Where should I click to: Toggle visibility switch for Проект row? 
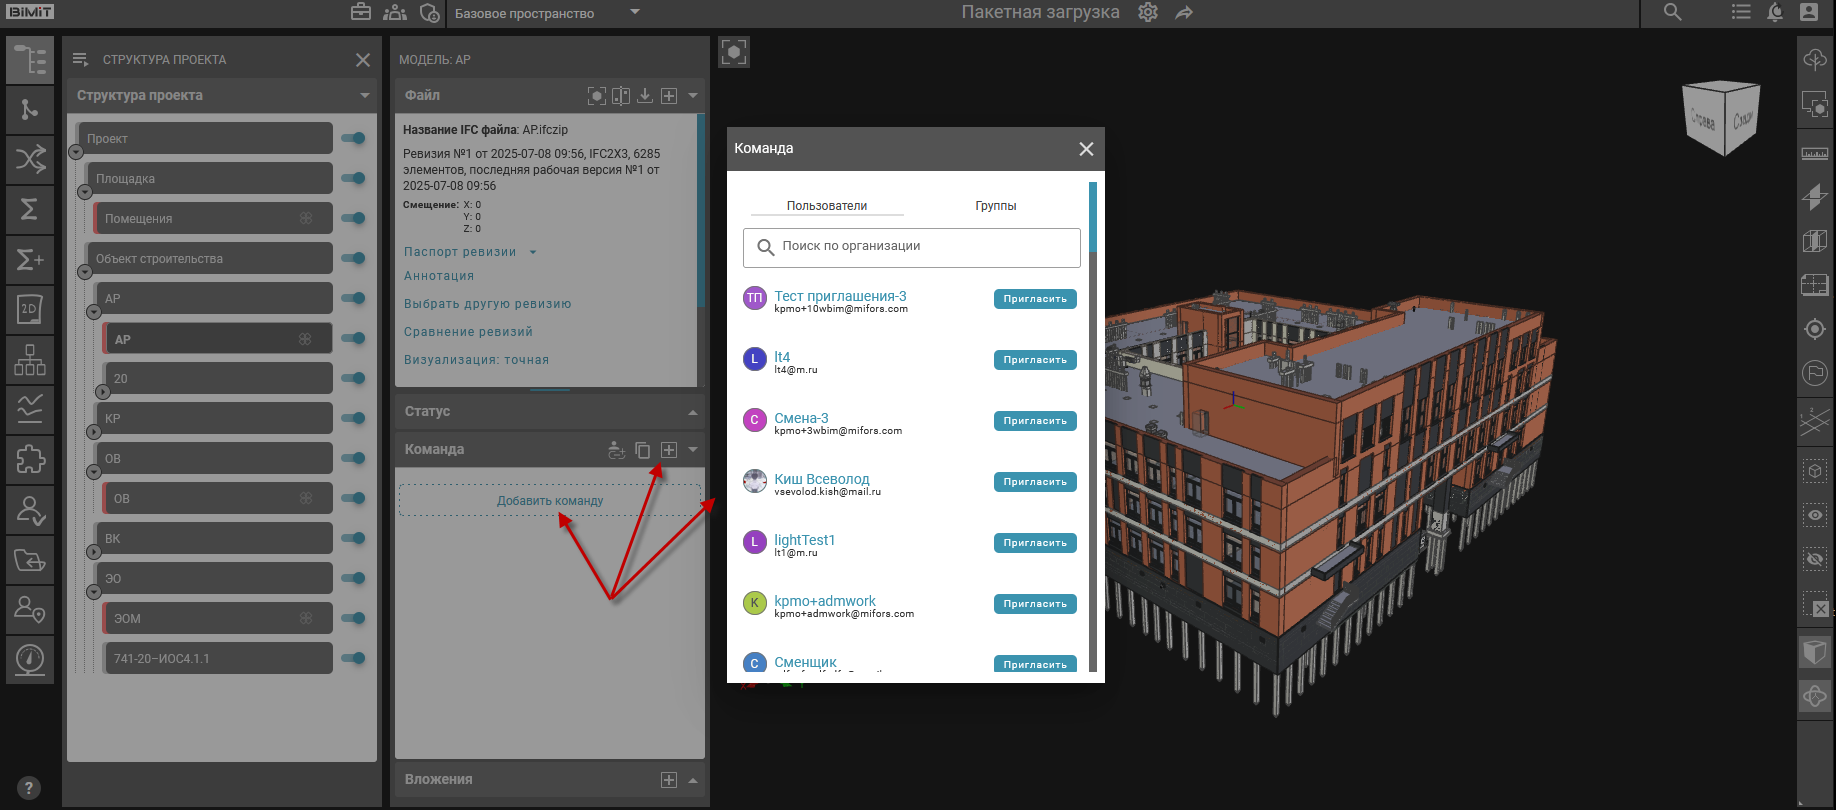[354, 138]
